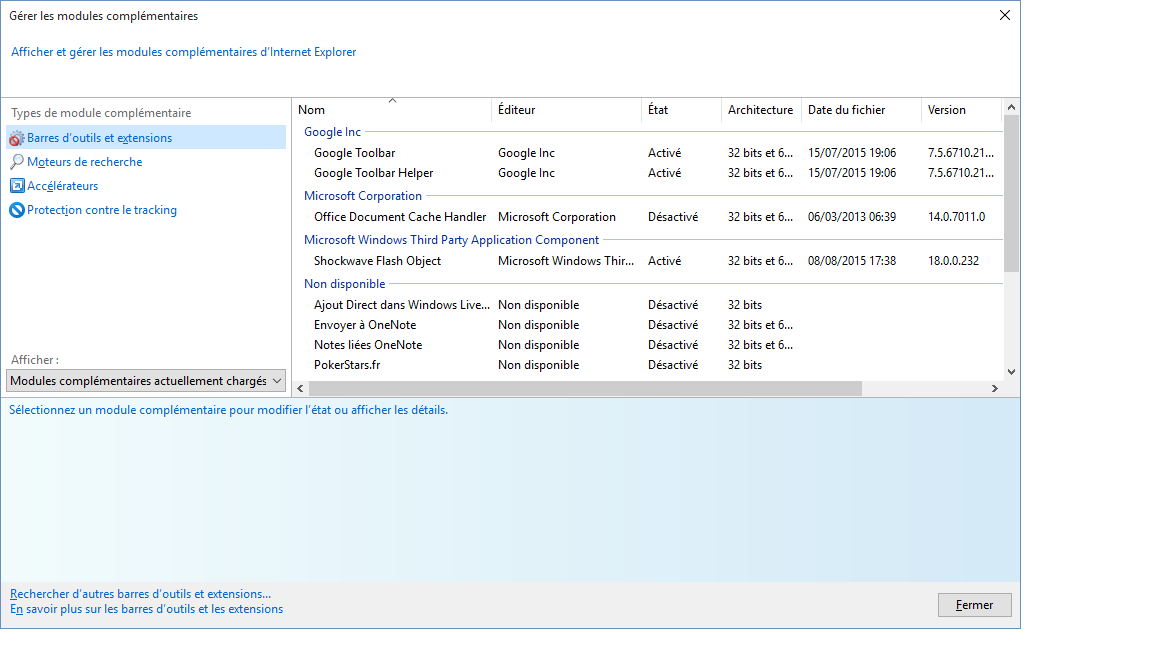This screenshot has width=1152, height=648.
Task: Open Rechercher d'autres barres d'outils et extensions link
Action: 140,594
